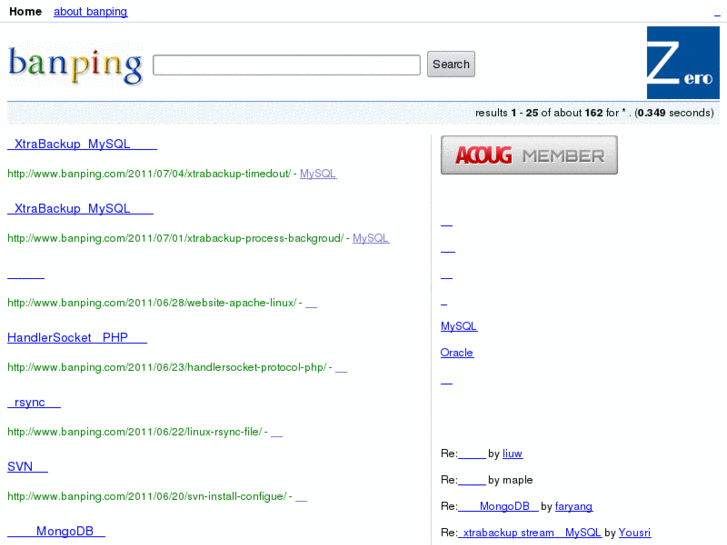Screen dimensions: 727x545
Task: Click category link after handlersocket-protocol-php URL
Action: point(341,367)
